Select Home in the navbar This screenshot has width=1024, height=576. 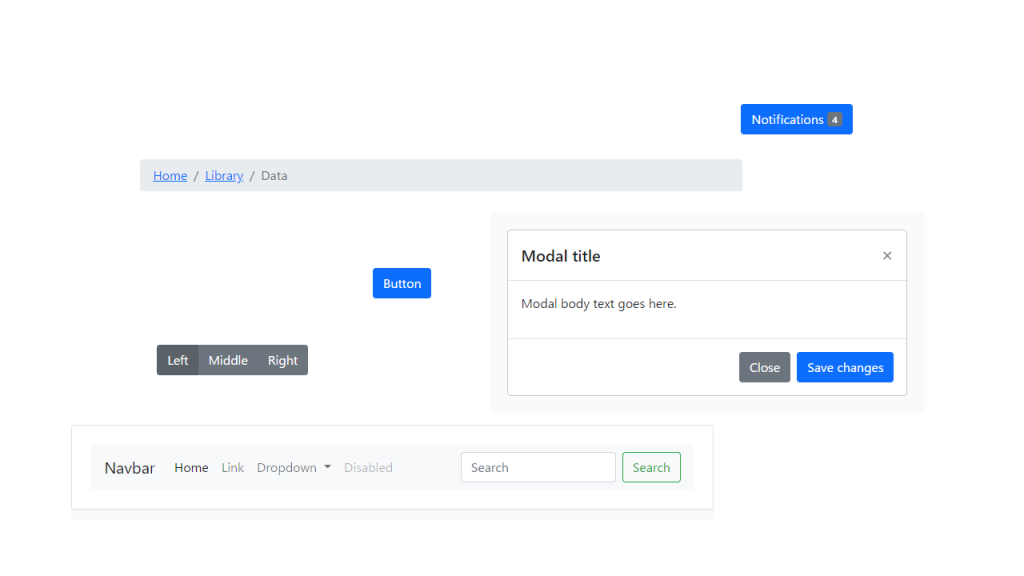tap(191, 467)
